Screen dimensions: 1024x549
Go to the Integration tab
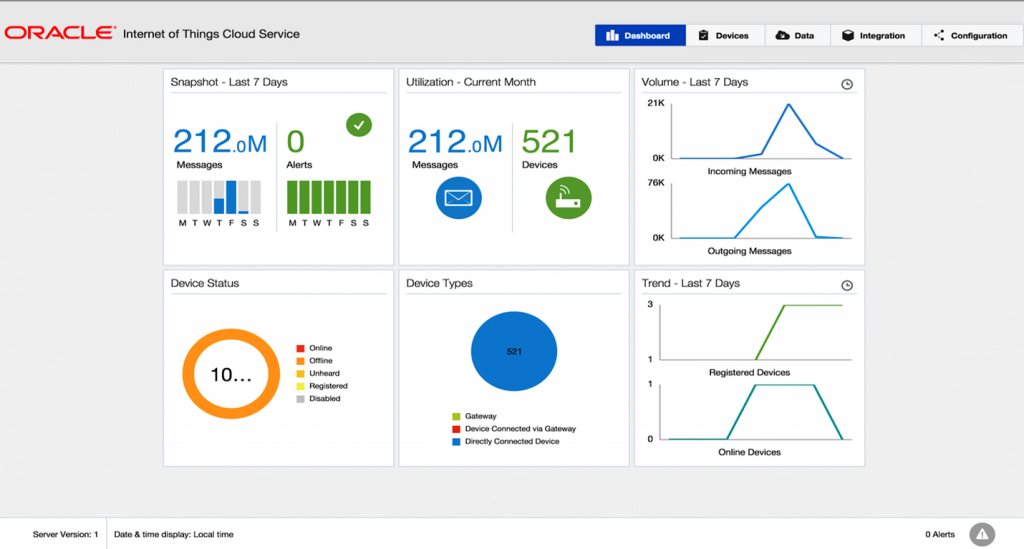pos(876,35)
